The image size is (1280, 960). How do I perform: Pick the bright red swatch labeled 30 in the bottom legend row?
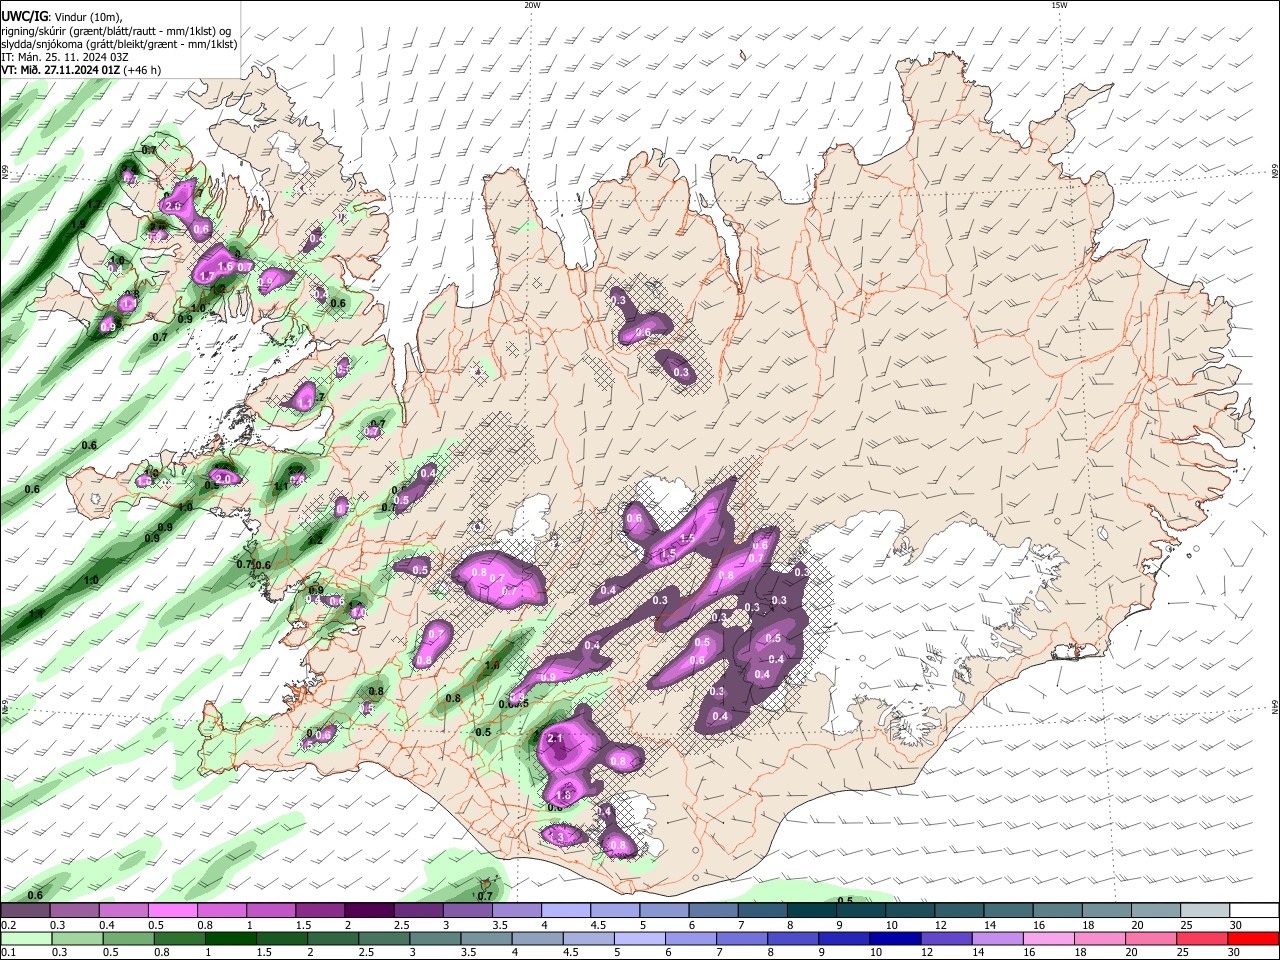pos(1253,939)
